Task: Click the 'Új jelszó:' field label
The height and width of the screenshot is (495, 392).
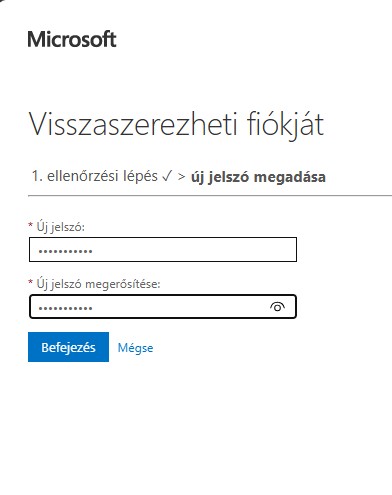Action: tap(60, 227)
